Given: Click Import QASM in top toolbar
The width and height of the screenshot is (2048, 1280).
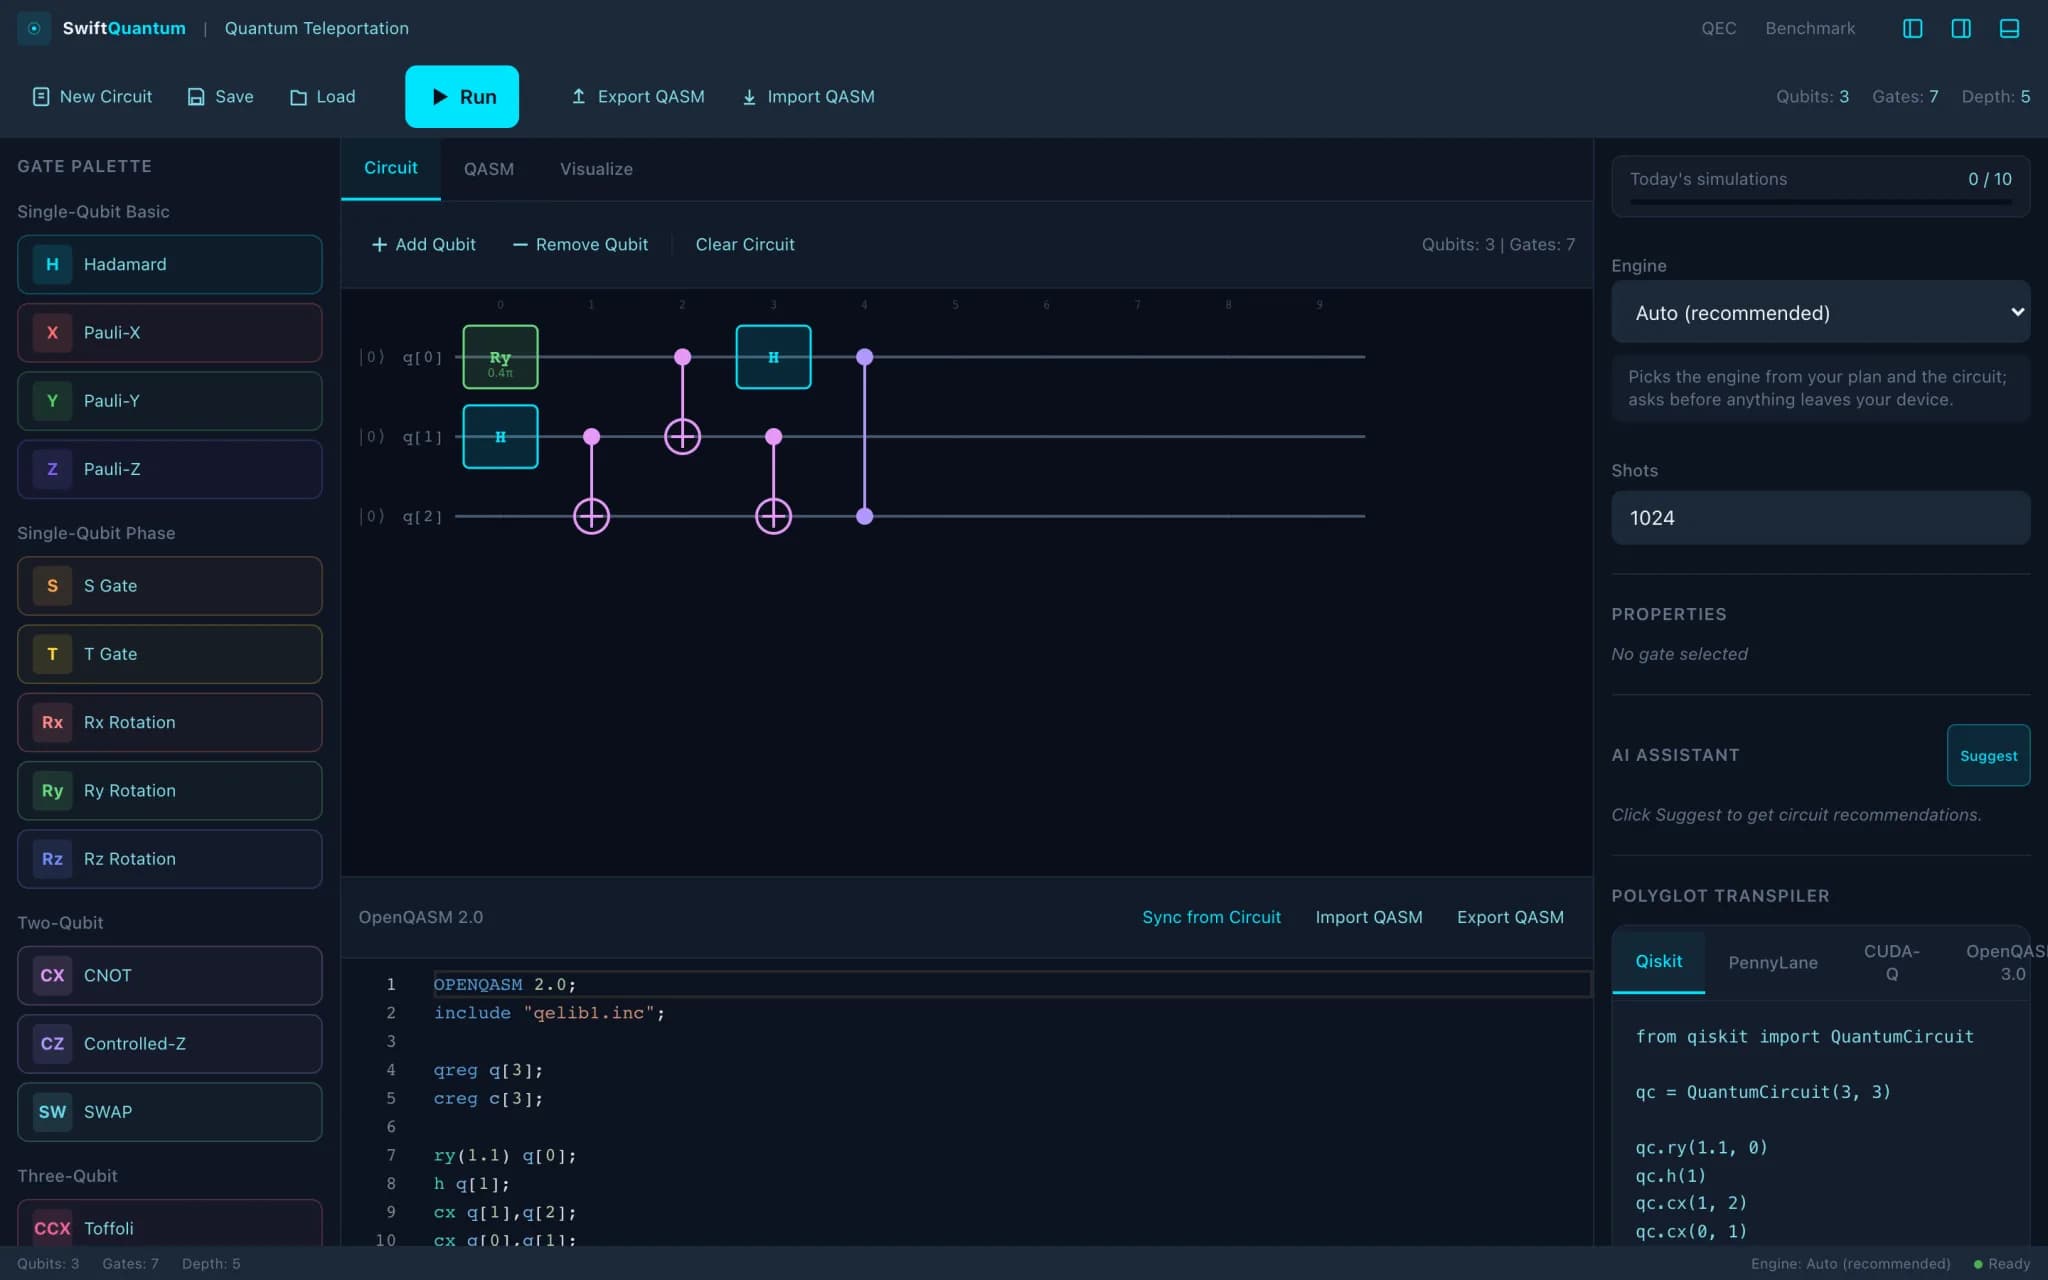Looking at the screenshot, I should [808, 96].
